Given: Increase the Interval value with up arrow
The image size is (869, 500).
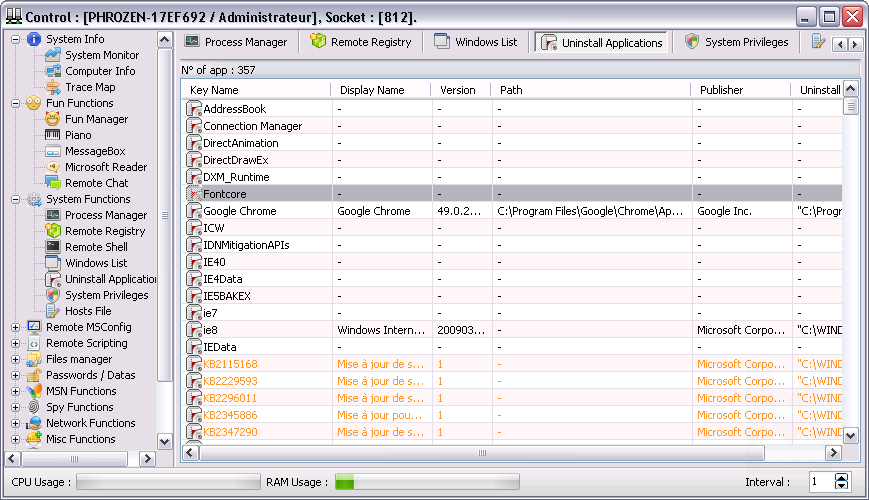Looking at the screenshot, I should [x=841, y=477].
